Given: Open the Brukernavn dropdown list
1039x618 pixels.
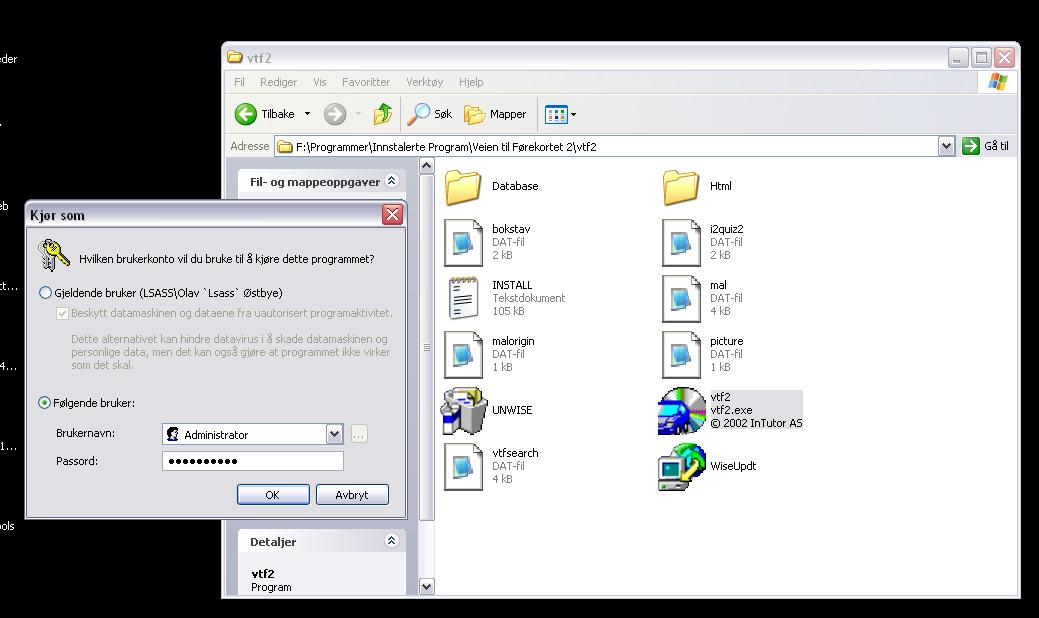Looking at the screenshot, I should tap(334, 435).
